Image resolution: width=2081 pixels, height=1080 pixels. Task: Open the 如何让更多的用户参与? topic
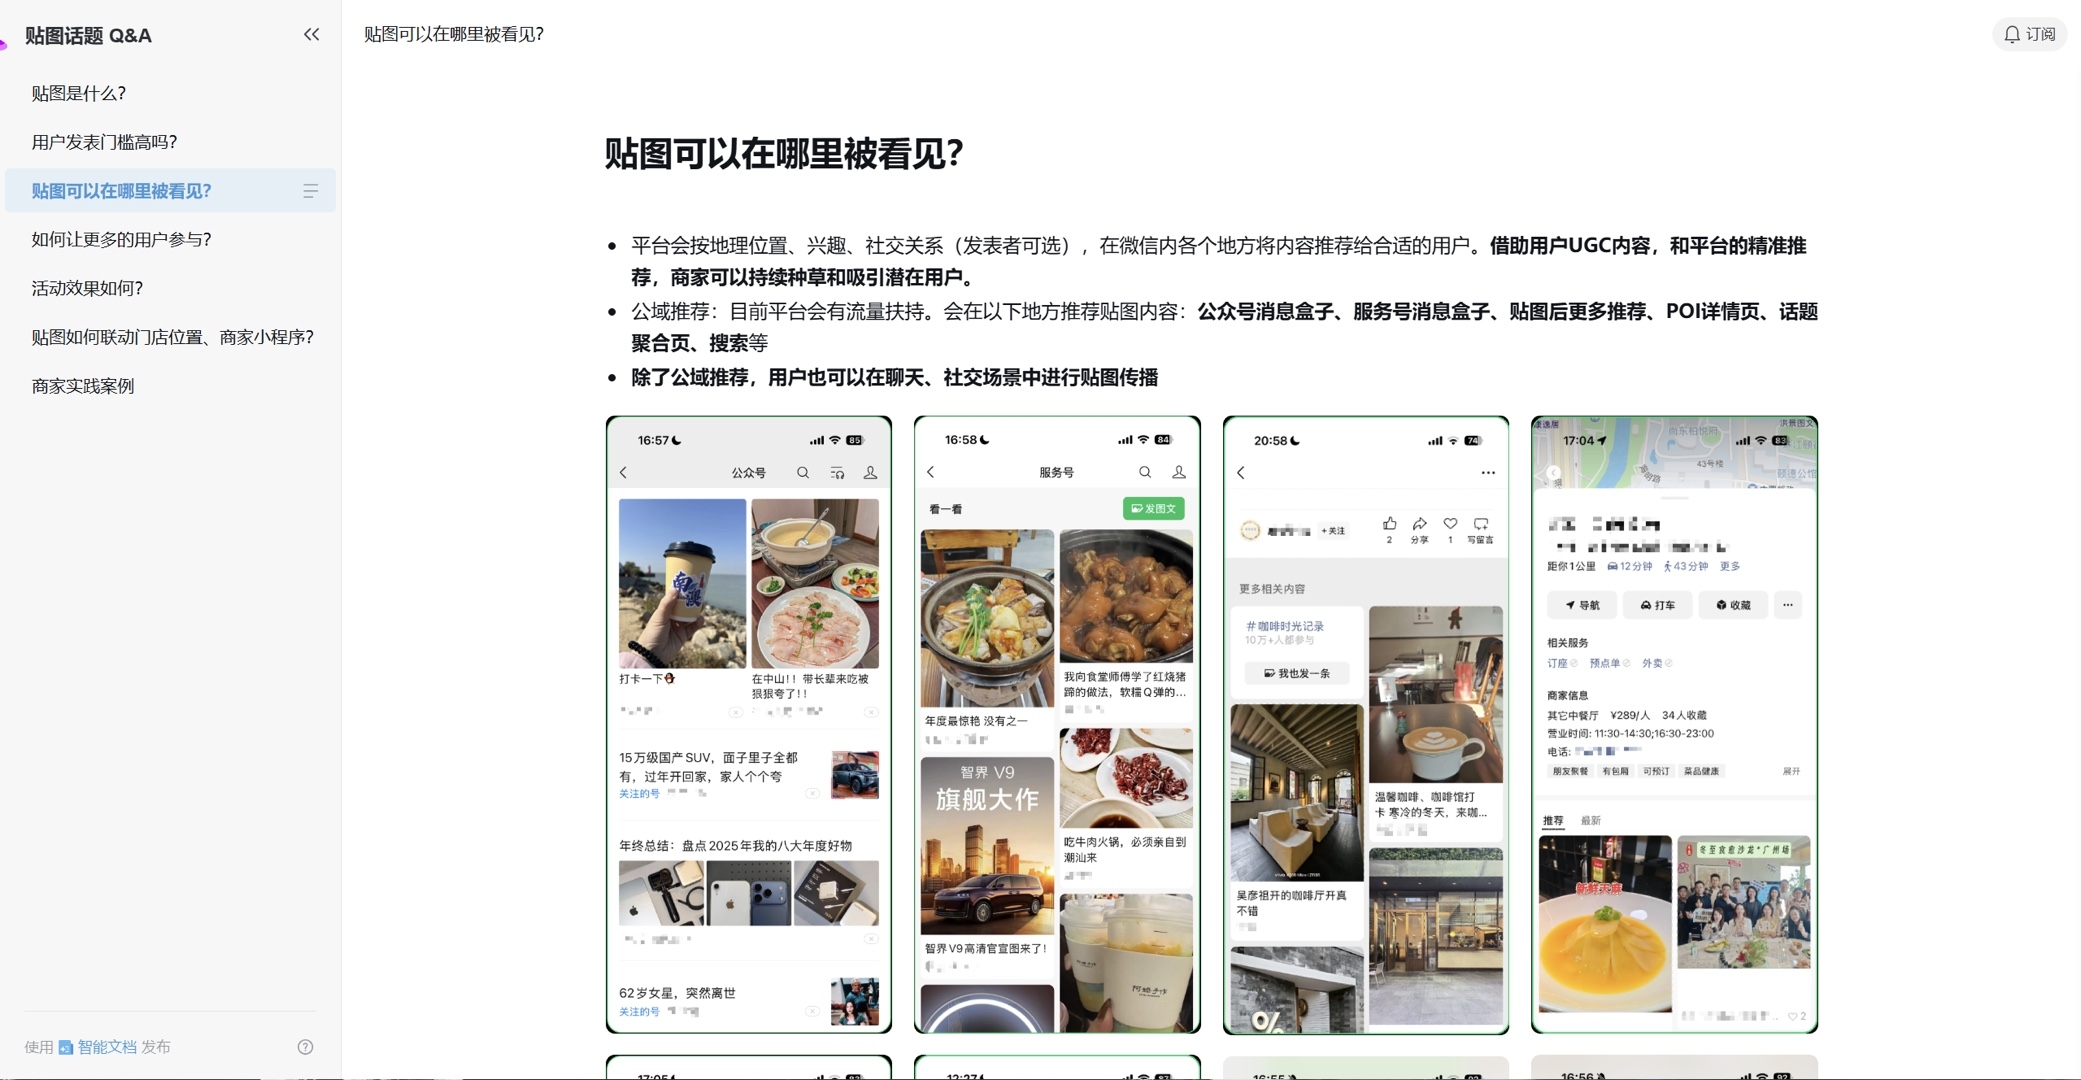tap(121, 239)
